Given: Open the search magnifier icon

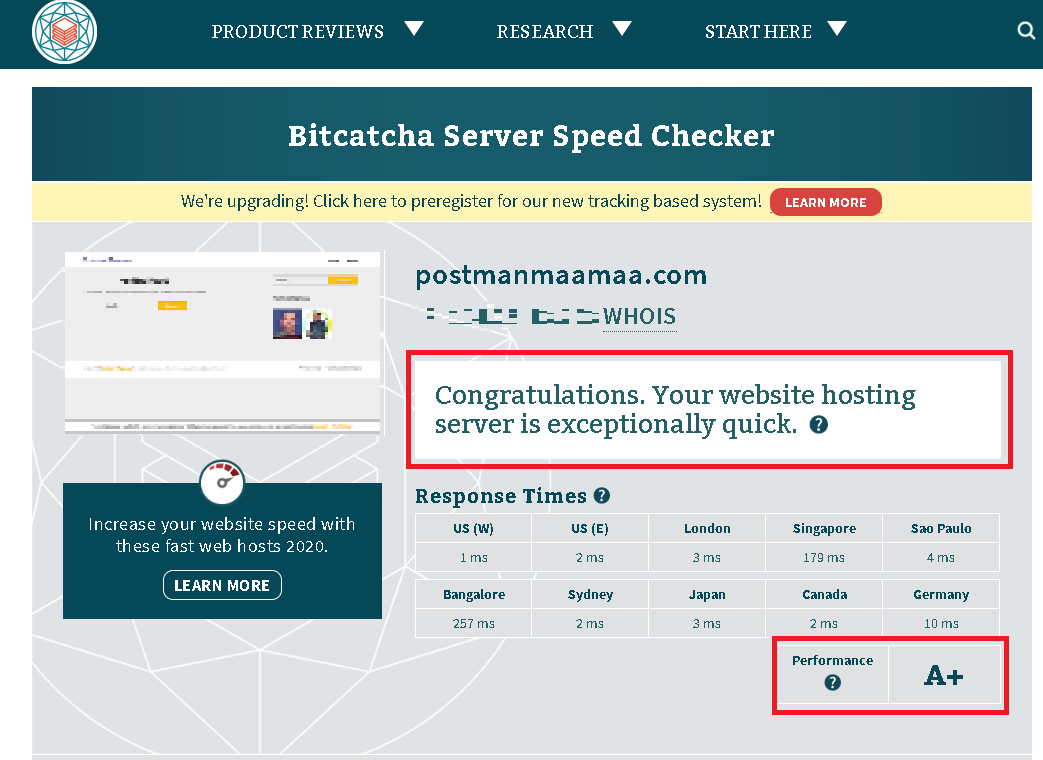Looking at the screenshot, I should click(1026, 31).
